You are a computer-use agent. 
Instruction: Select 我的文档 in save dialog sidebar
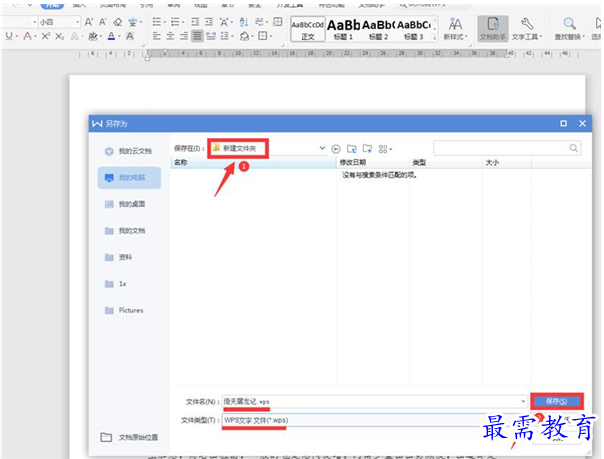128,231
